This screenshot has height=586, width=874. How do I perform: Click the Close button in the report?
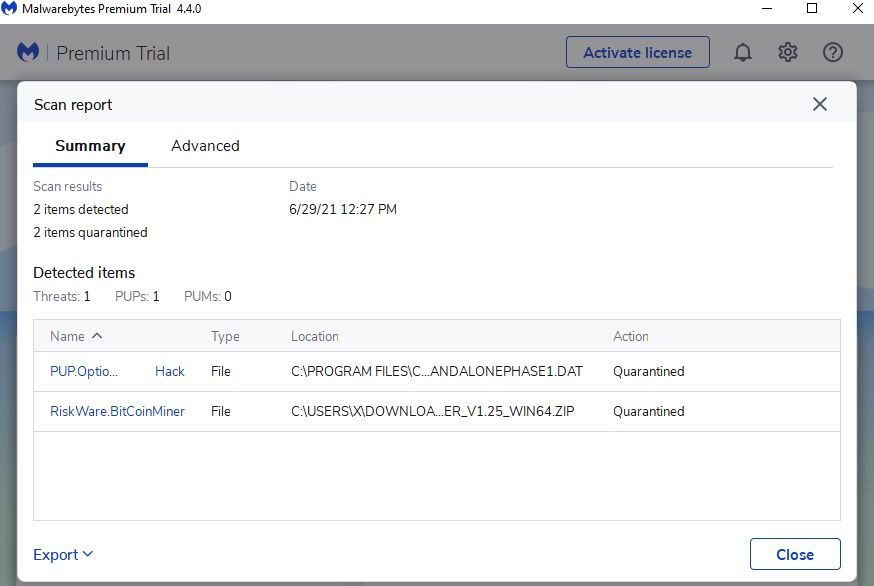click(795, 554)
